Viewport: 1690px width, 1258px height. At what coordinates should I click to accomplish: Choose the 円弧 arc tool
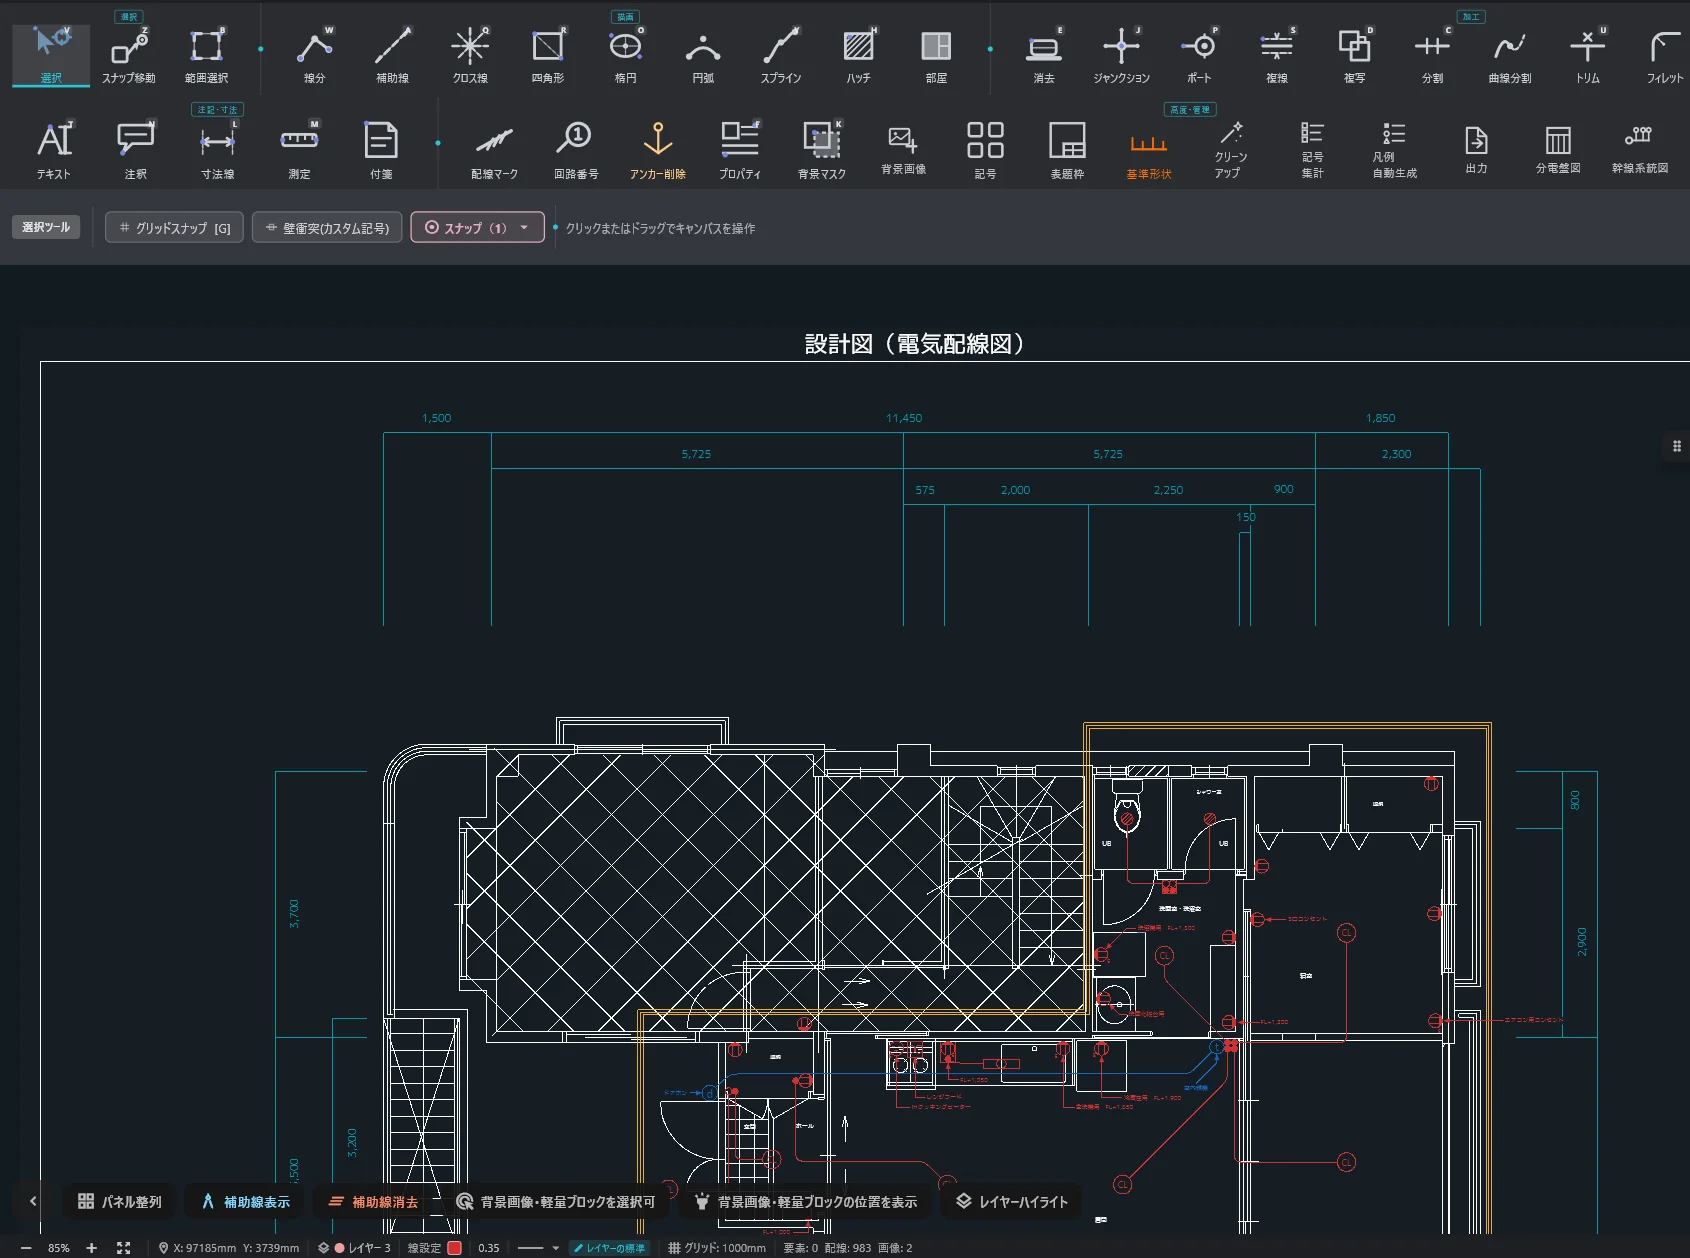(703, 55)
